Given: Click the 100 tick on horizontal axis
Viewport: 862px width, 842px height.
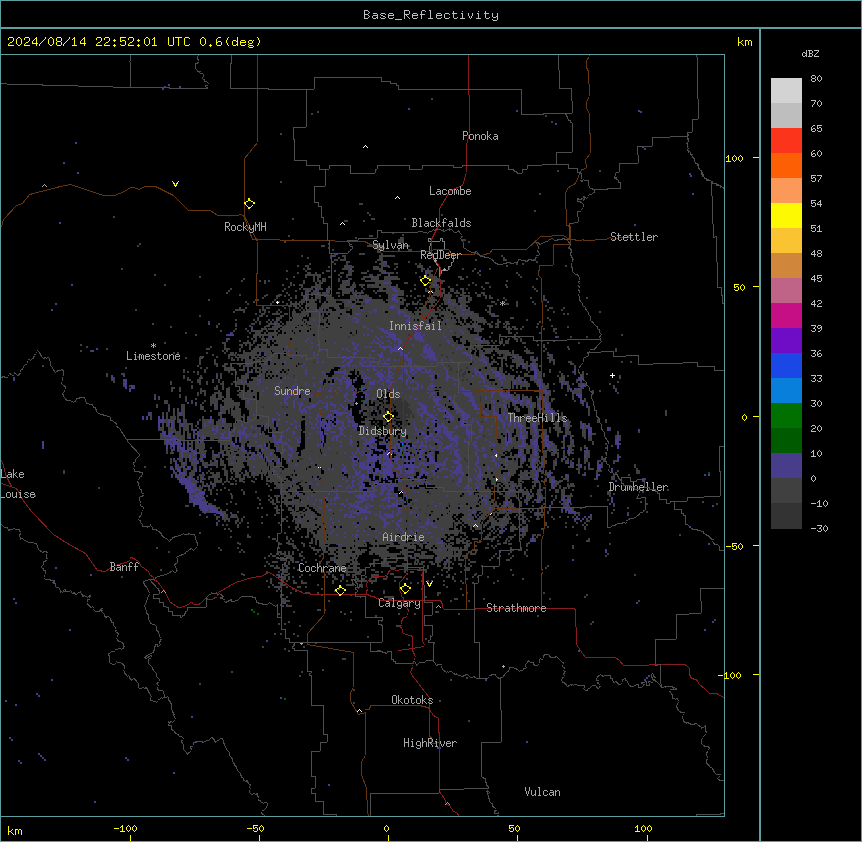Looking at the screenshot, I should [x=643, y=828].
